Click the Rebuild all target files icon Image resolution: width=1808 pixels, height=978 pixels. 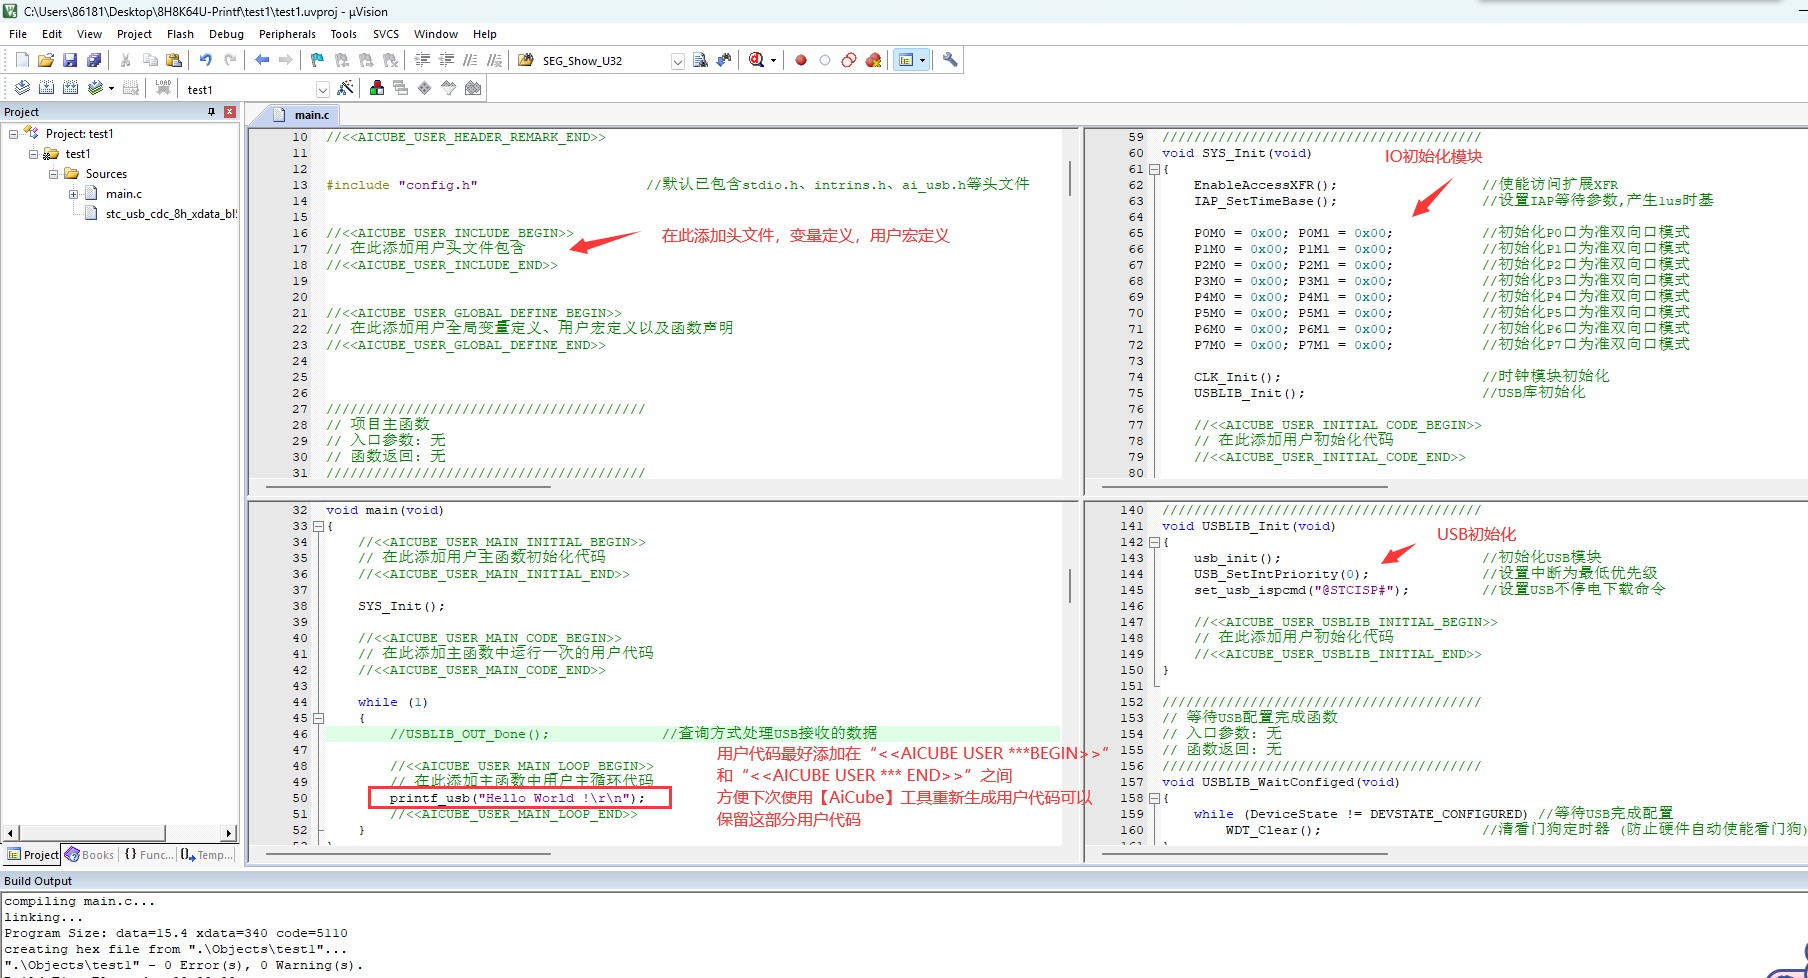click(70, 88)
